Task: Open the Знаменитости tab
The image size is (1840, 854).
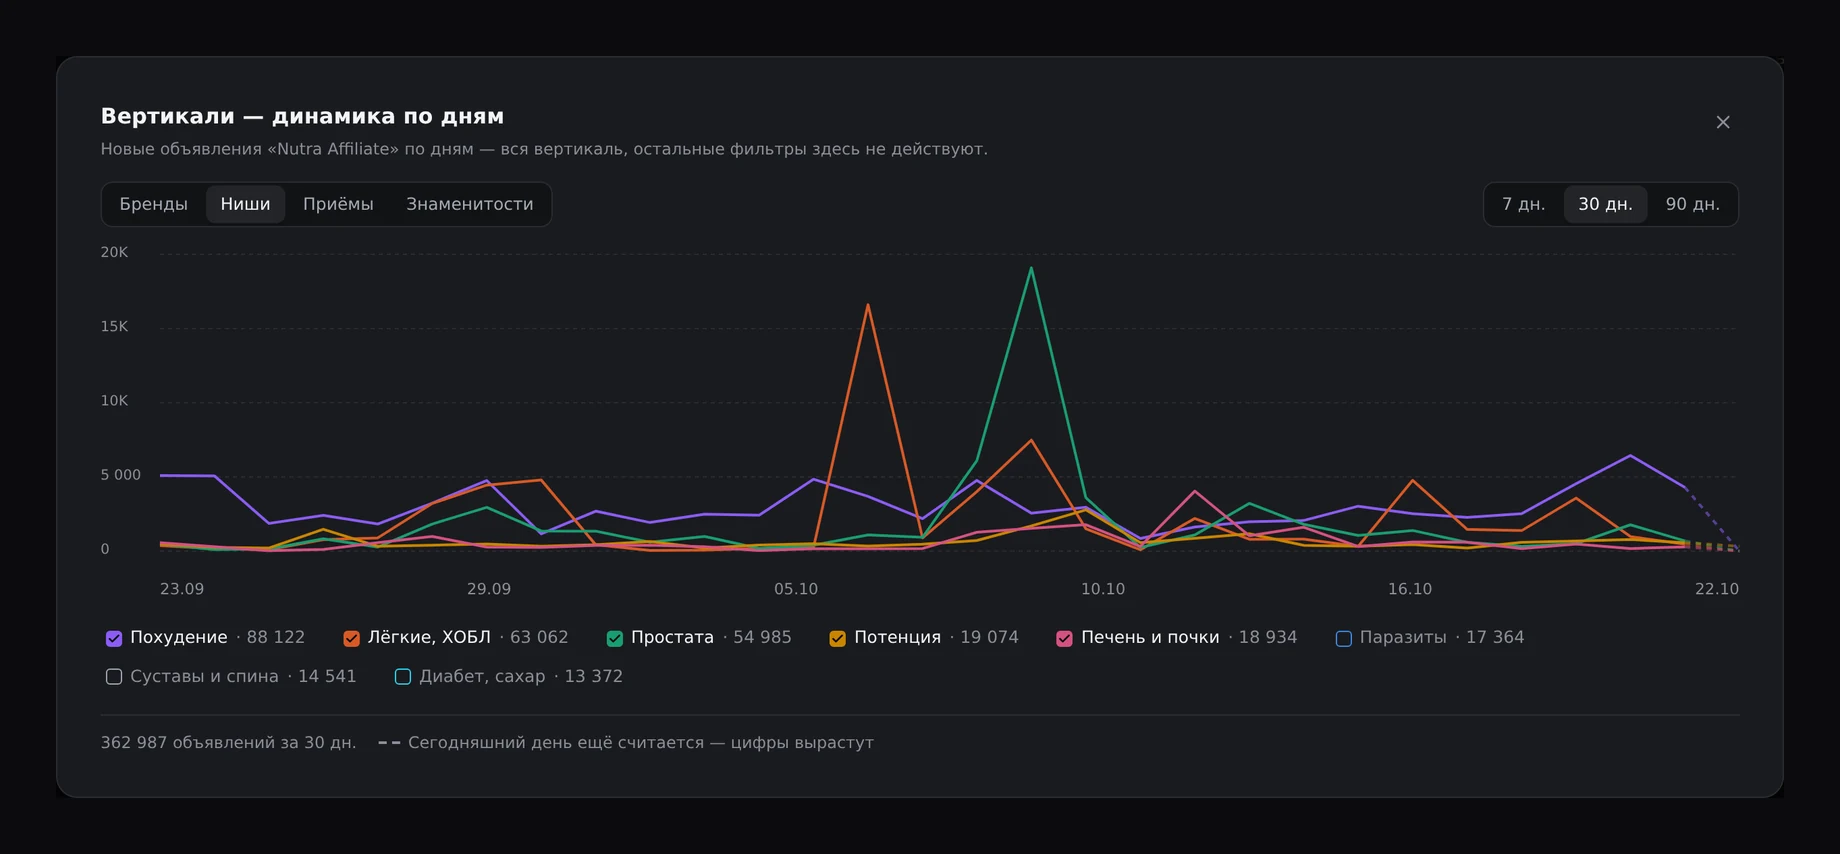Action: pyautogui.click(x=470, y=204)
